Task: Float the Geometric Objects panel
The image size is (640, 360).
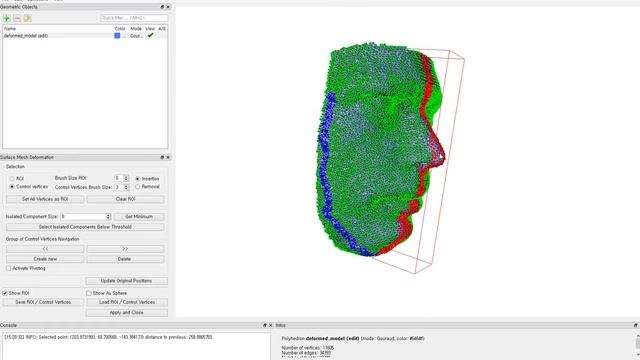Action: coord(162,7)
